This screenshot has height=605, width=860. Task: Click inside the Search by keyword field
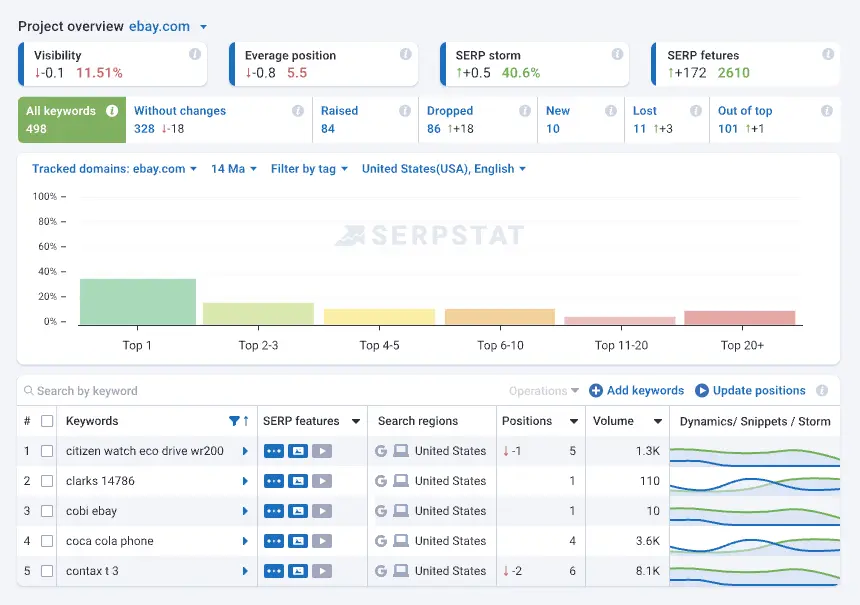[120, 390]
